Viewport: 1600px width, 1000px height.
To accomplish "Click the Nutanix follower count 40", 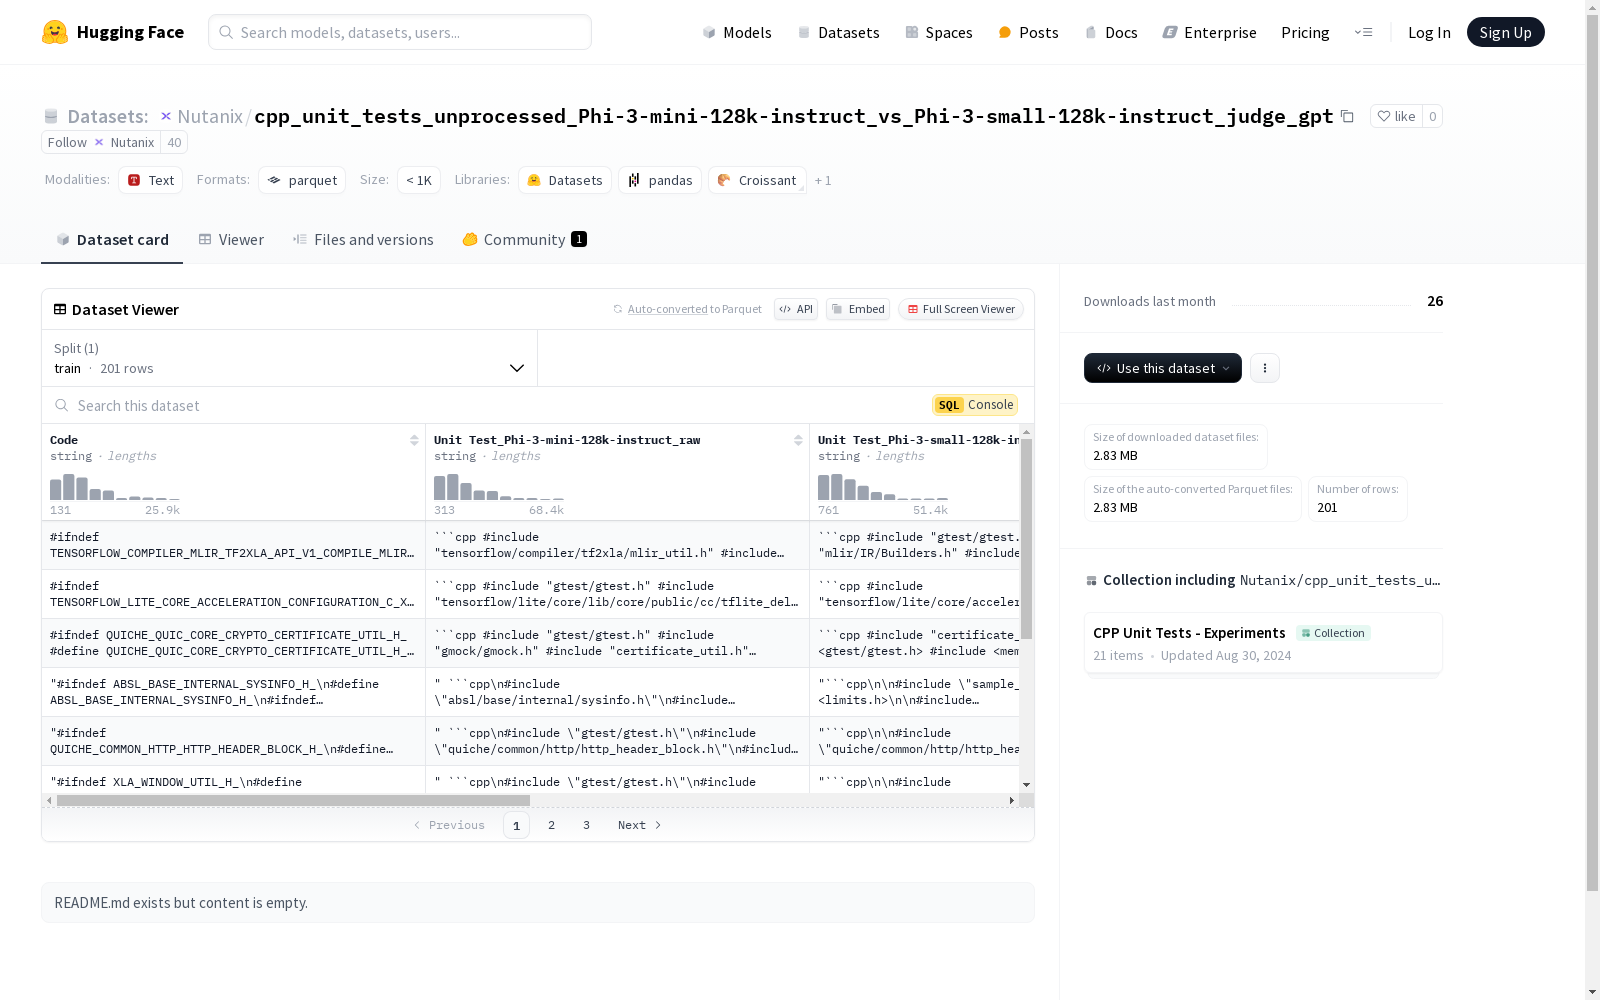I will click(174, 142).
